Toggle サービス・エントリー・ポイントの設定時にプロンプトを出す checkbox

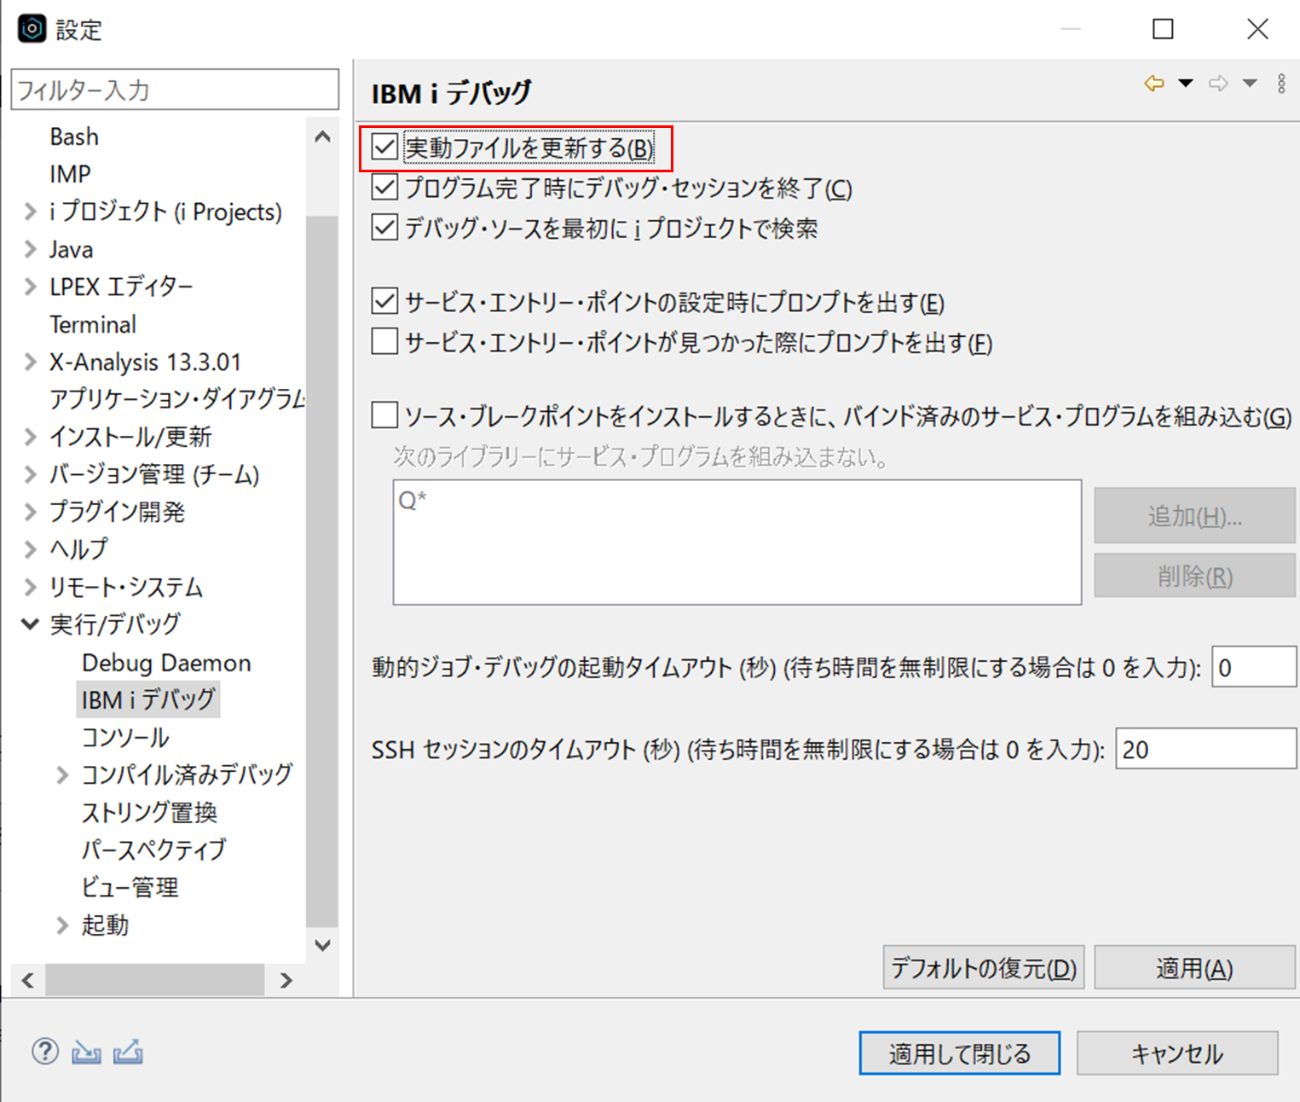pos(385,301)
